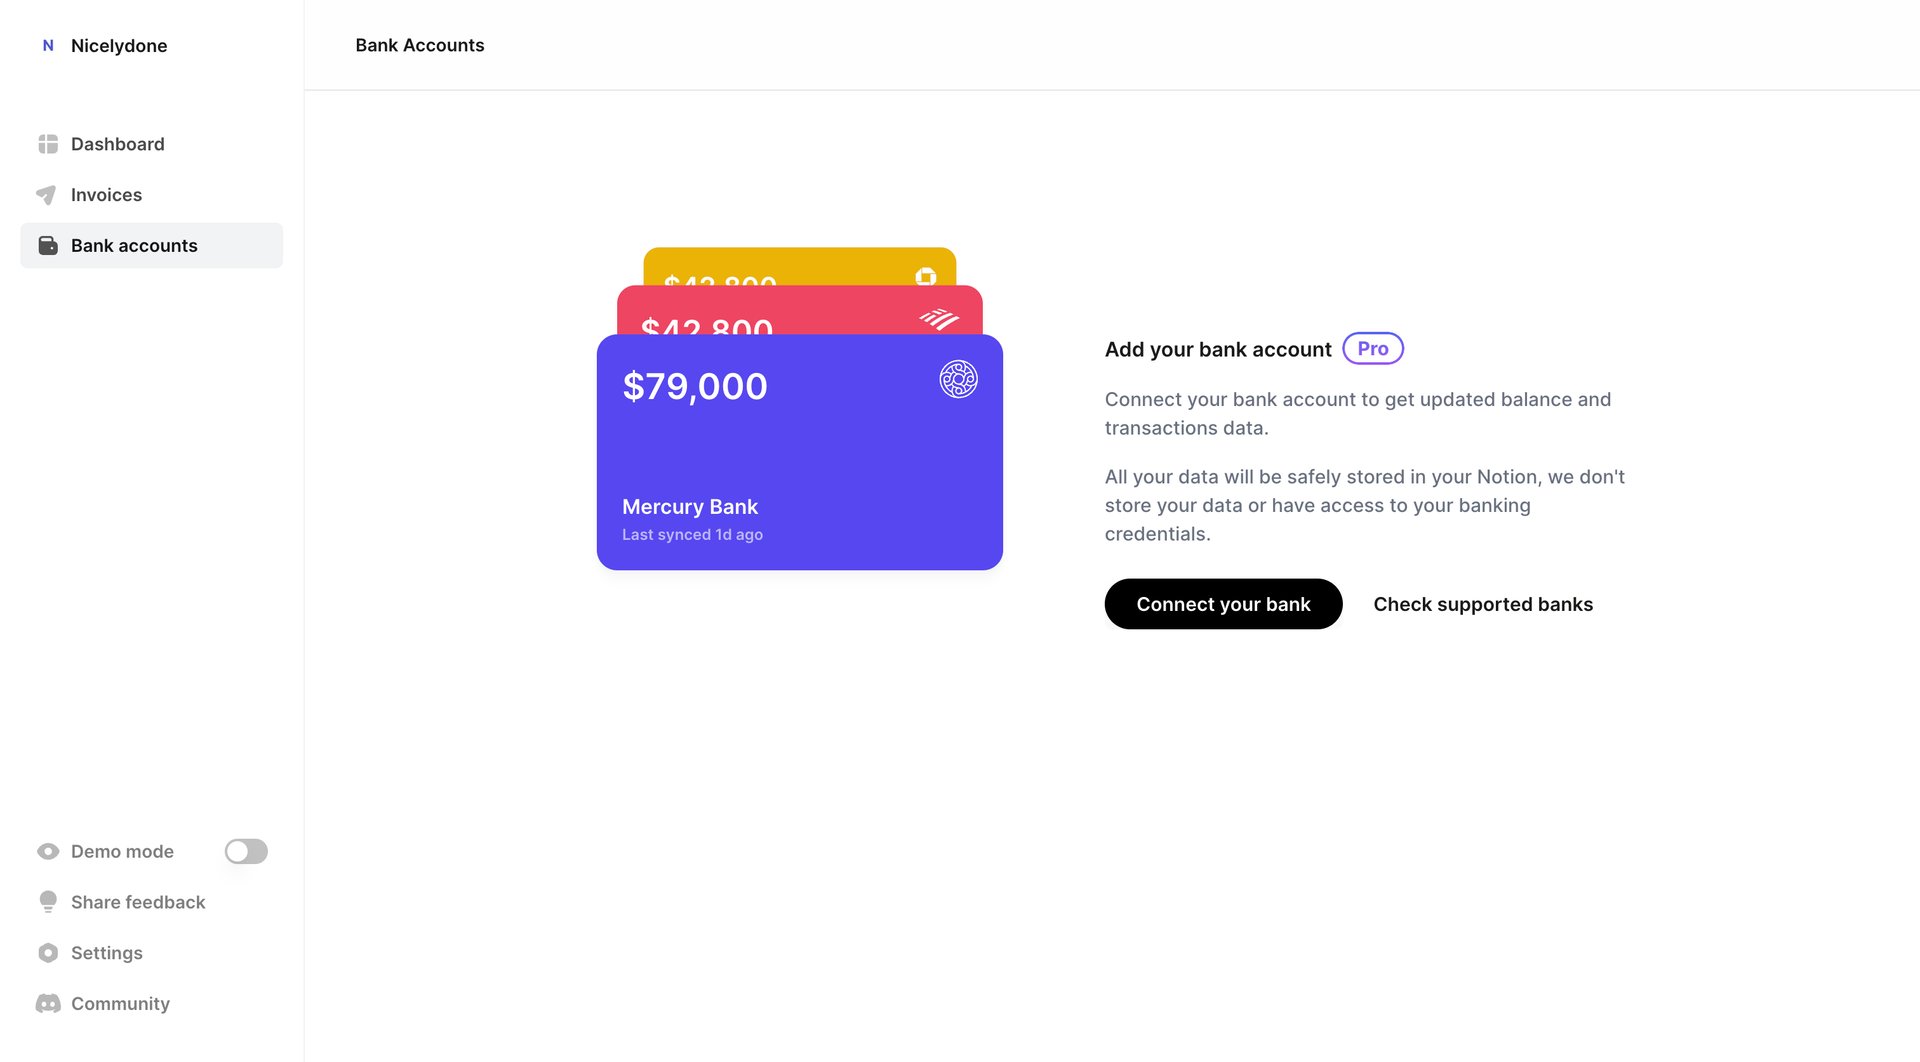1920x1062 pixels.
Task: Click the Mercury logo on the purple card
Action: (958, 380)
